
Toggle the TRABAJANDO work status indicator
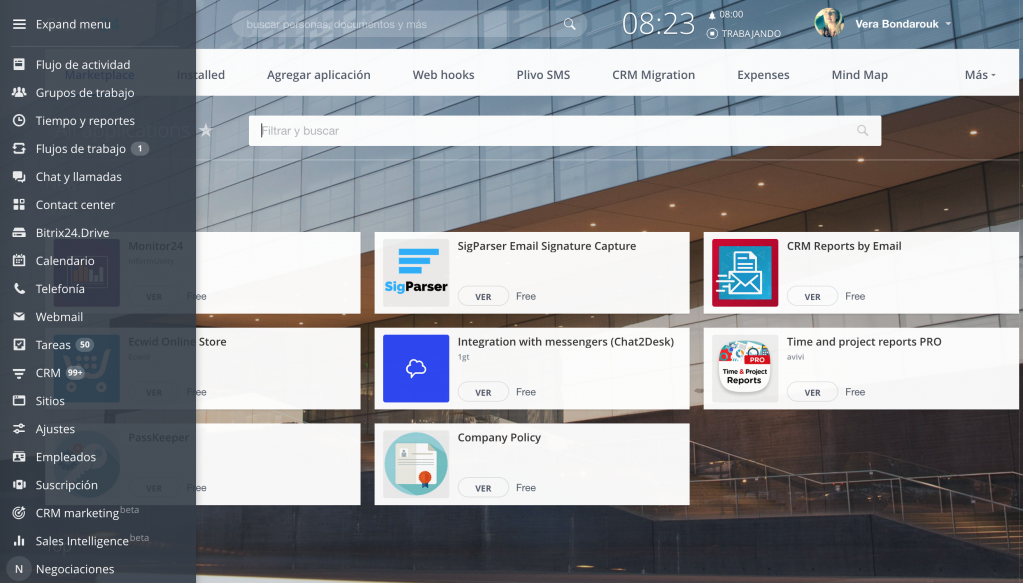(x=744, y=33)
